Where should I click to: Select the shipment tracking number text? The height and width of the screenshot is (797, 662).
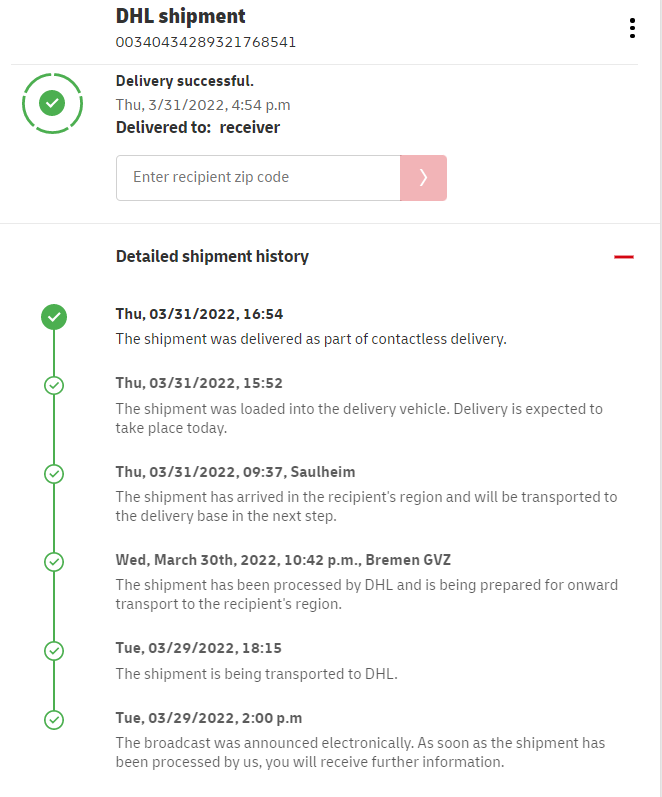pyautogui.click(x=205, y=42)
